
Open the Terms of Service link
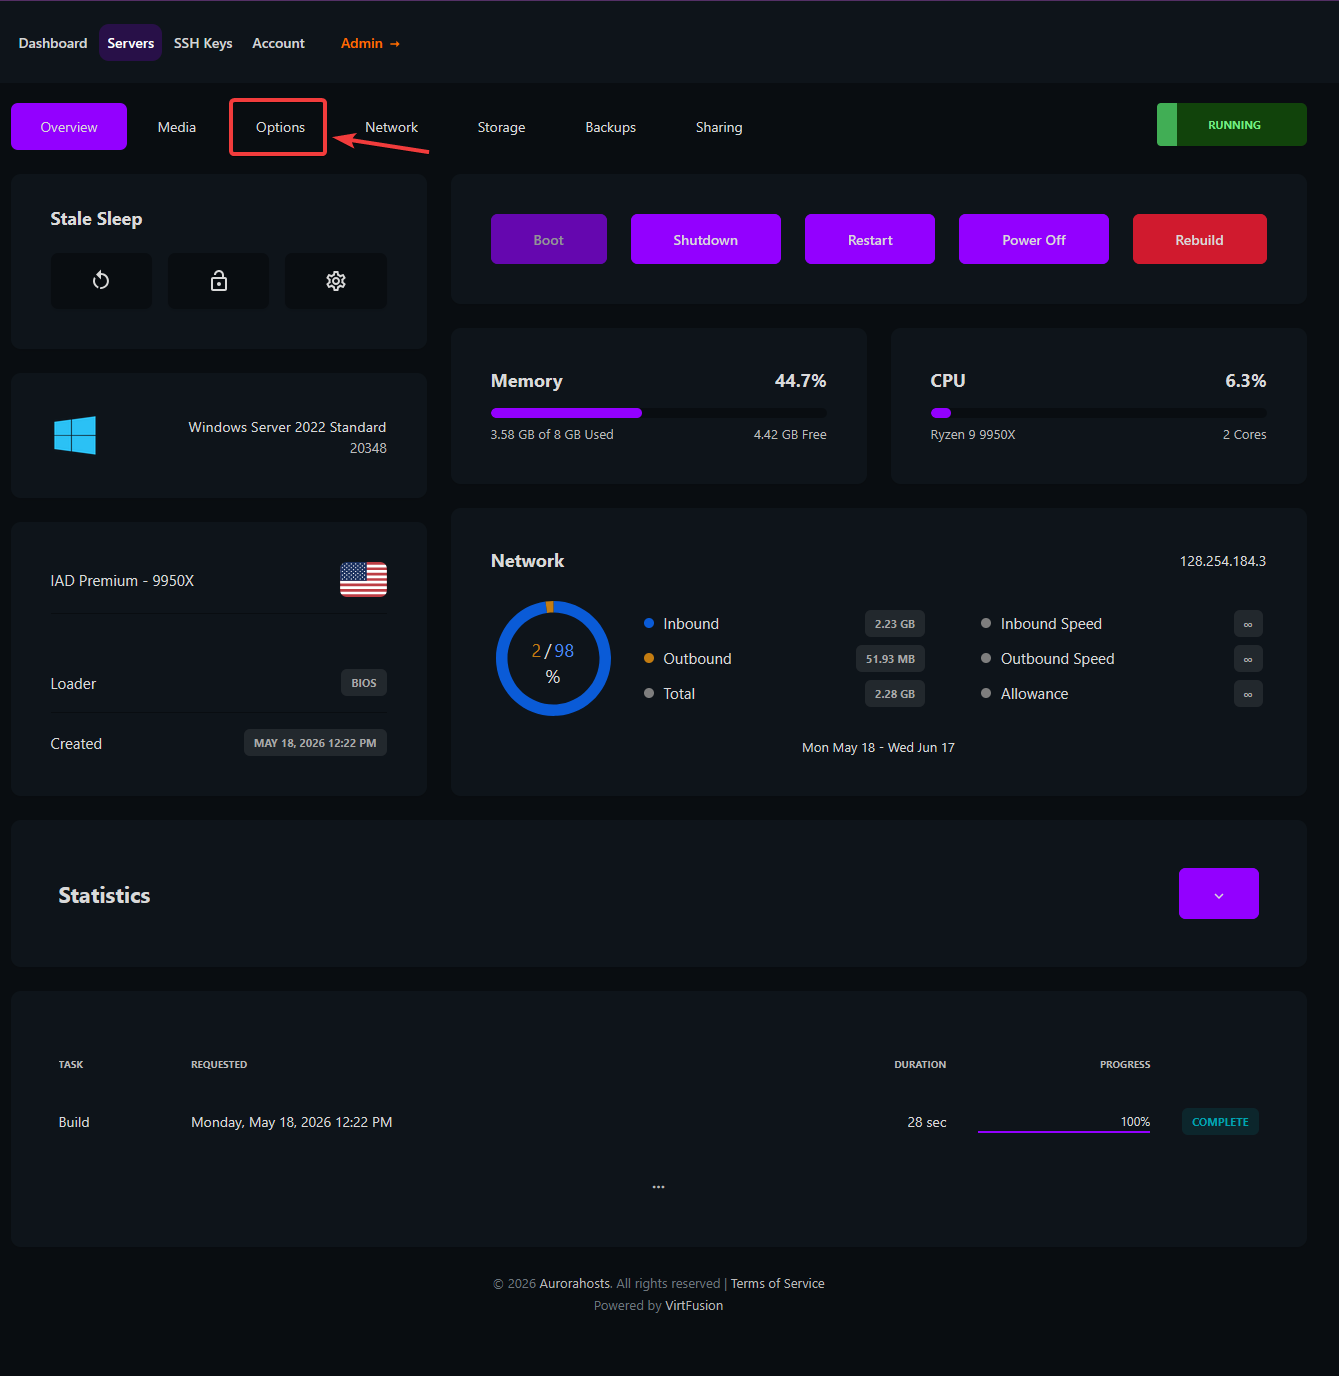(x=778, y=1284)
